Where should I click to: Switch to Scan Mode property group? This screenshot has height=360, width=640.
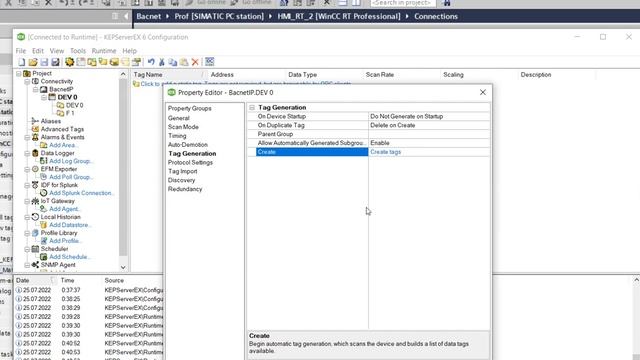tap(183, 127)
